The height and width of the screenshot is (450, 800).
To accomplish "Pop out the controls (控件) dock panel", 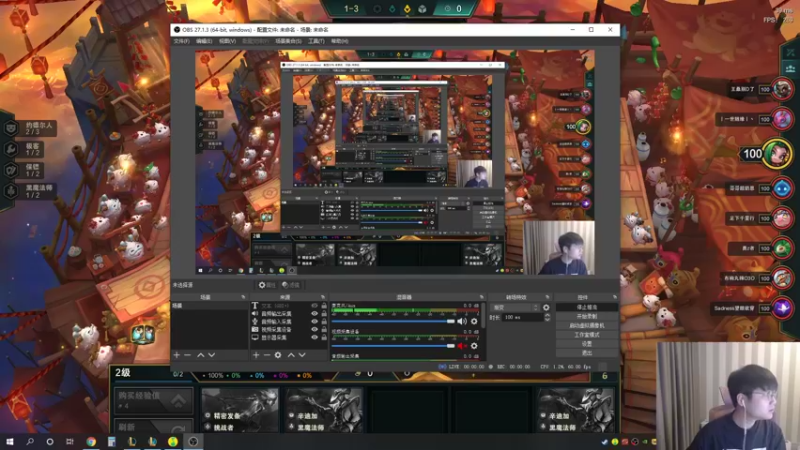I will 614,297.
